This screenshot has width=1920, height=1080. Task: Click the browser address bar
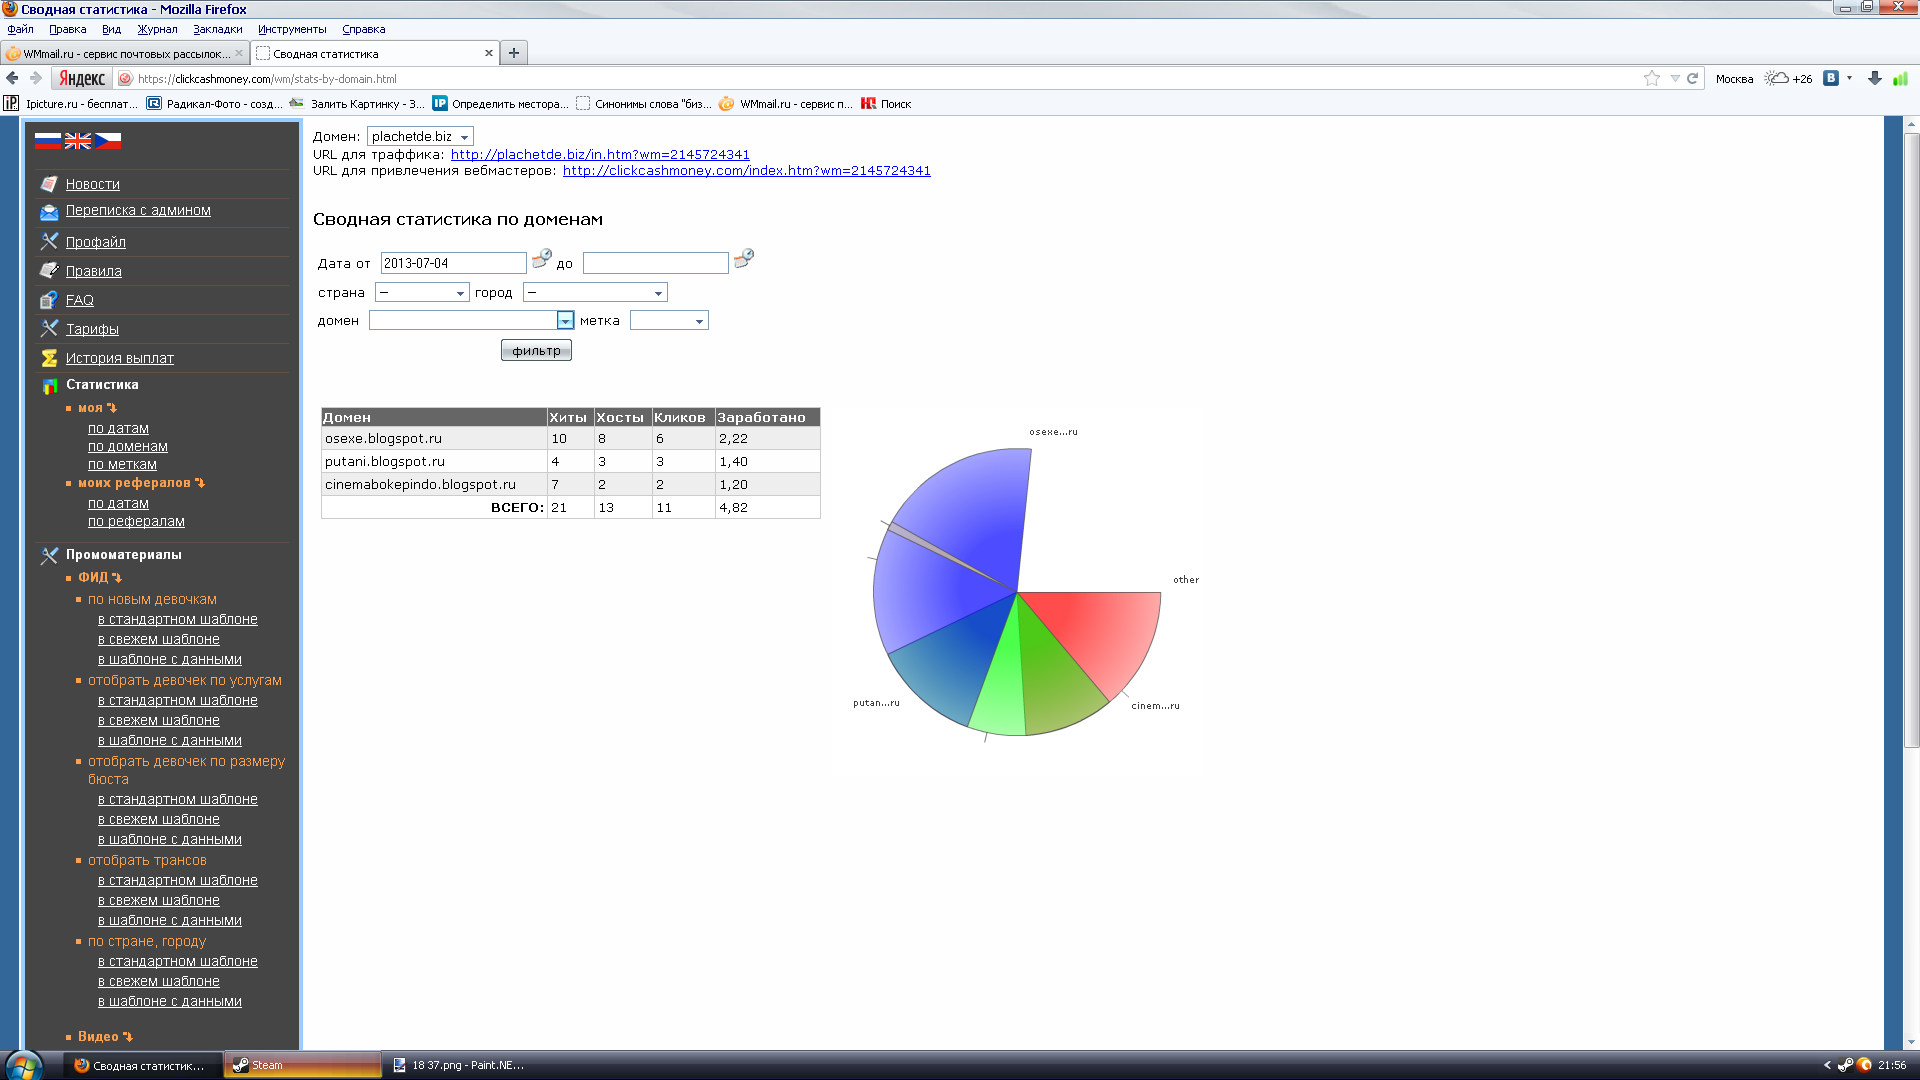coord(880,78)
